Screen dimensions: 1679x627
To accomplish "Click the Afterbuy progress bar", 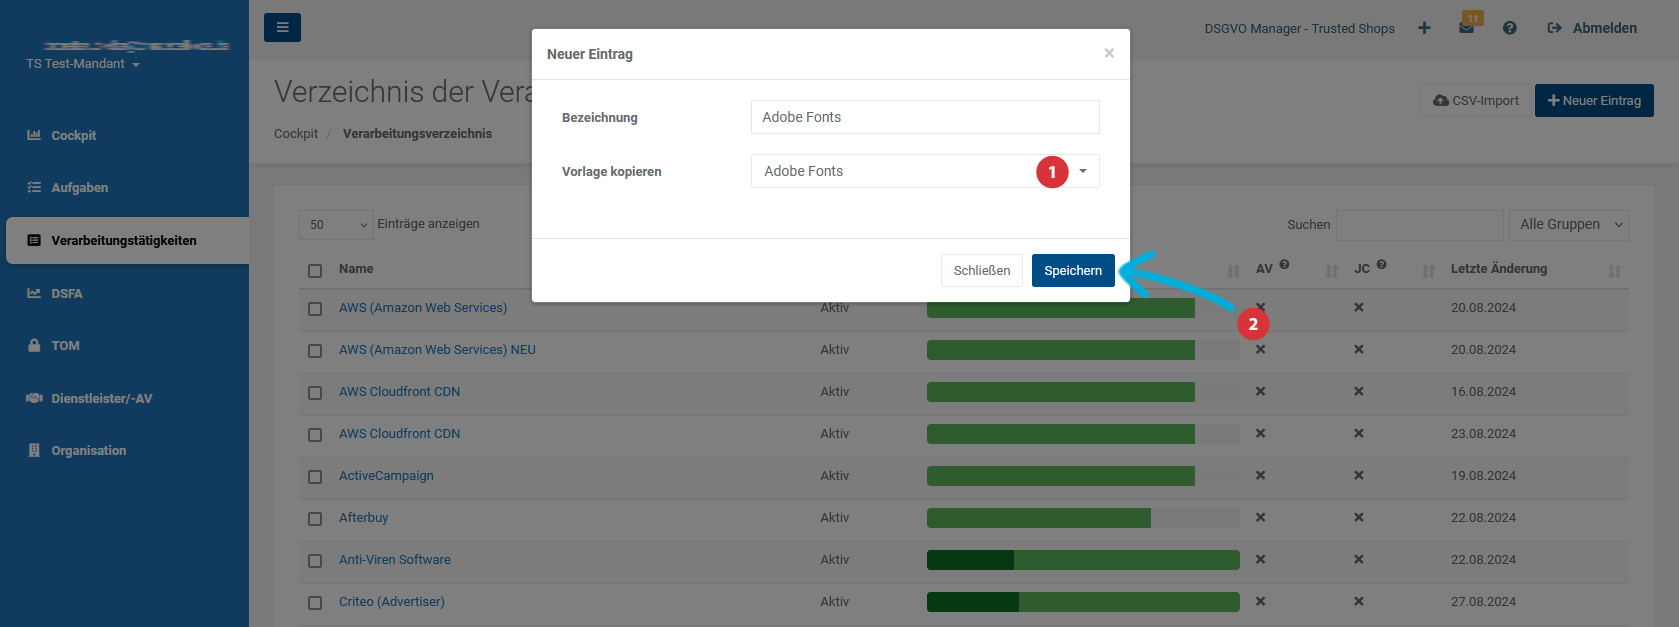I will [1083, 517].
